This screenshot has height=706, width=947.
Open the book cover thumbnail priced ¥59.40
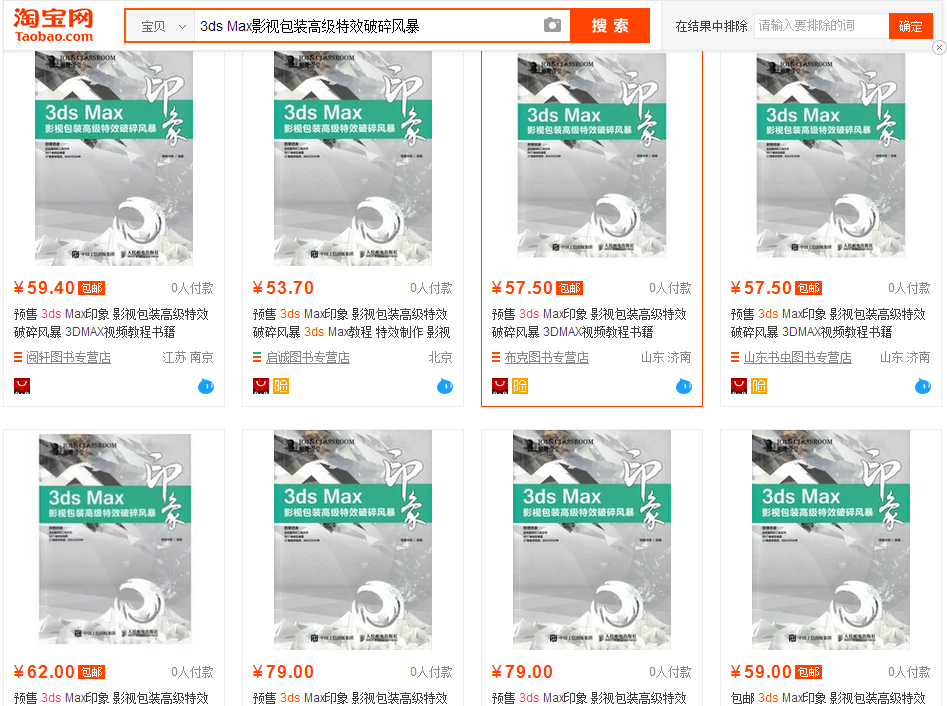pos(114,158)
